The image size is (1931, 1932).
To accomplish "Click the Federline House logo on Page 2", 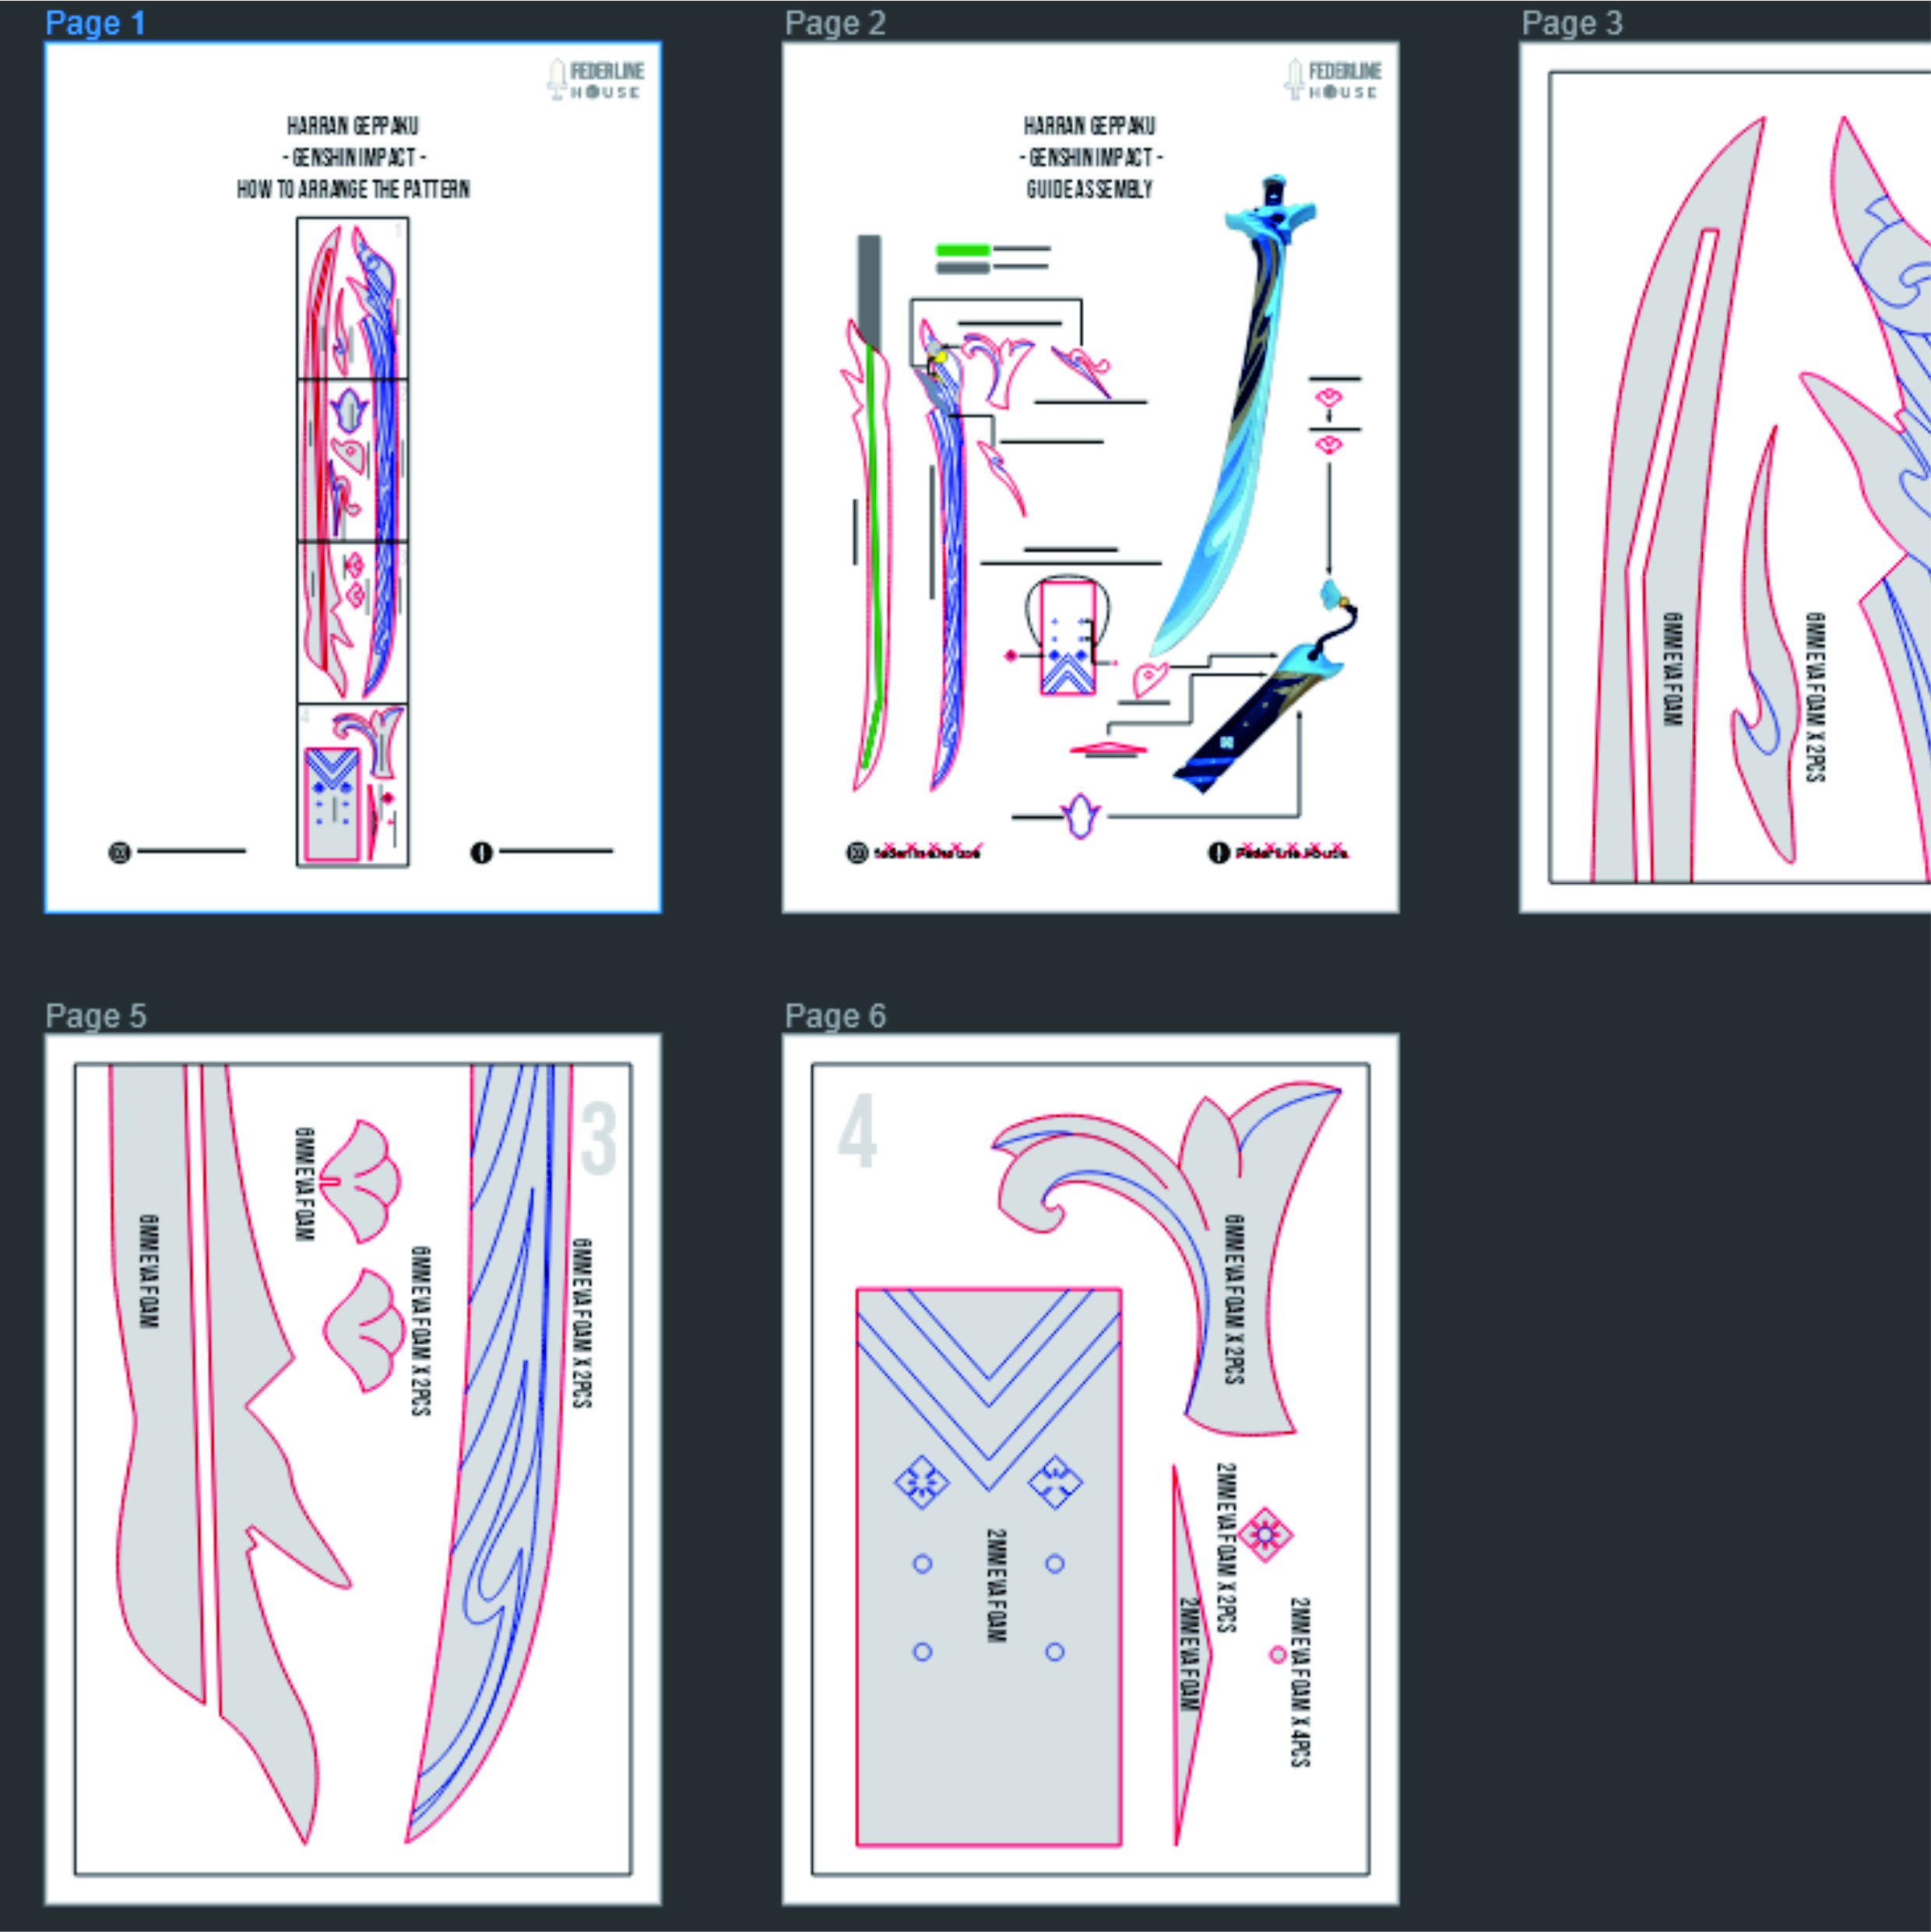I will pyautogui.click(x=1334, y=80).
